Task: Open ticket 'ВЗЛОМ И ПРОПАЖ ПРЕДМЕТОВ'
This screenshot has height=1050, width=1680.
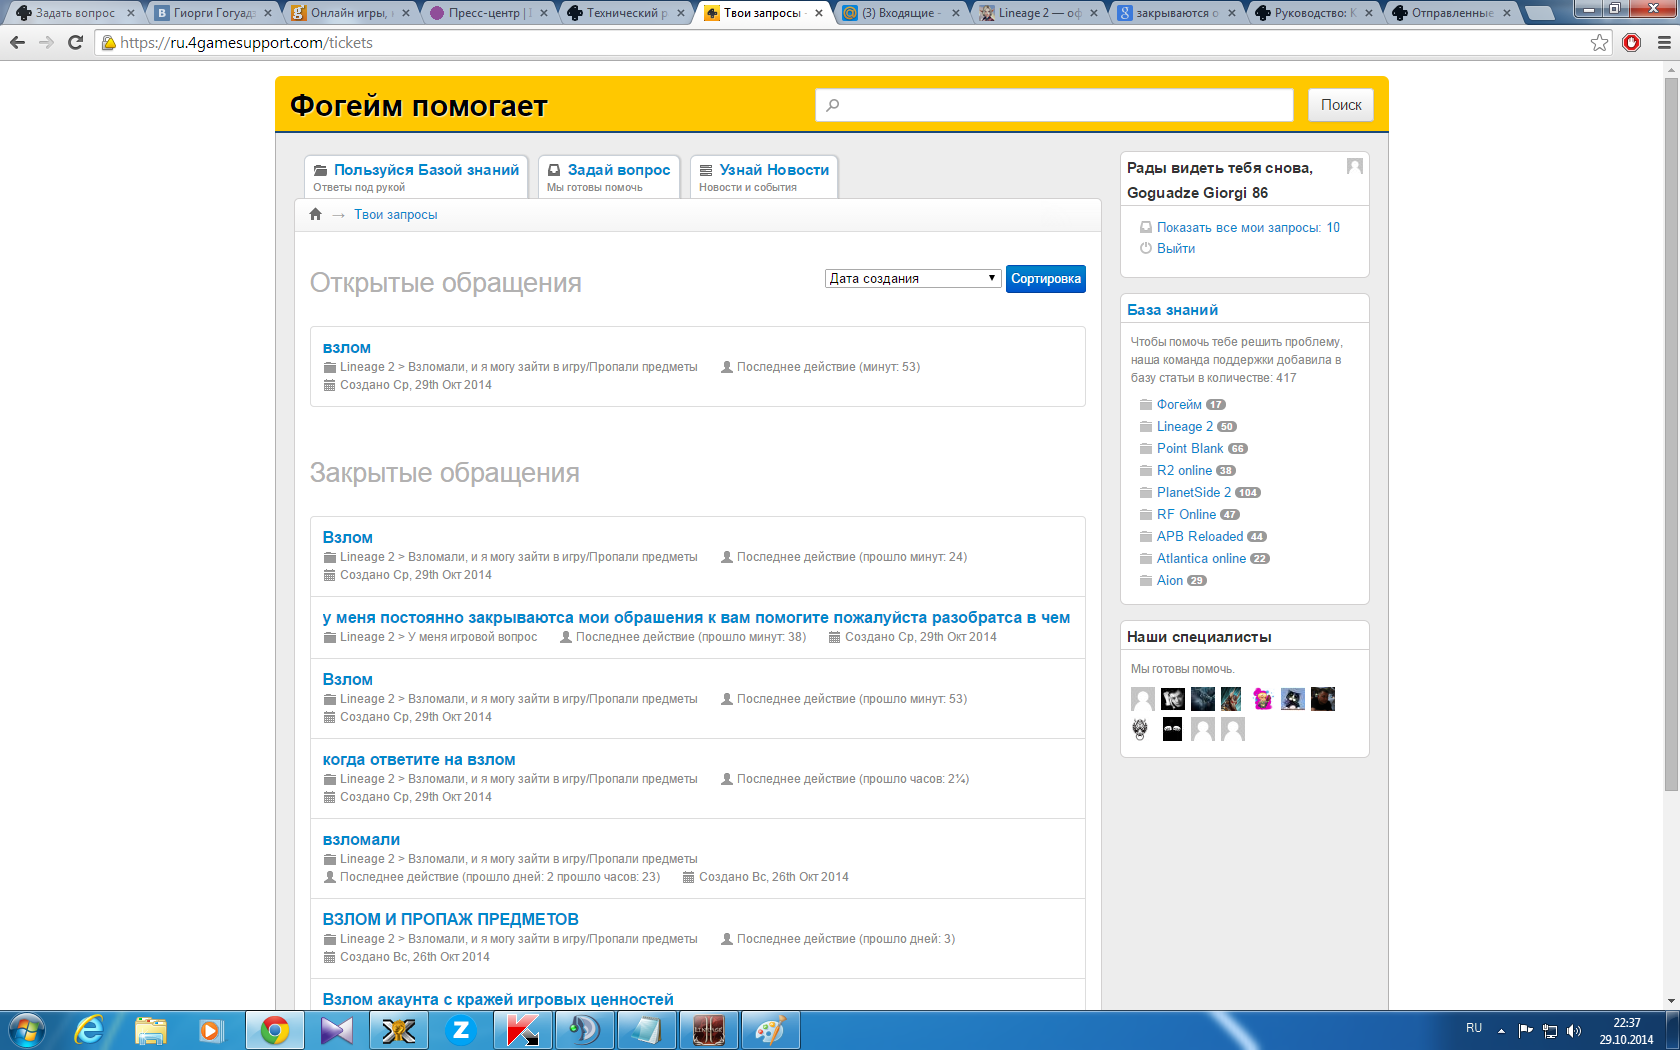Action: click(x=451, y=919)
